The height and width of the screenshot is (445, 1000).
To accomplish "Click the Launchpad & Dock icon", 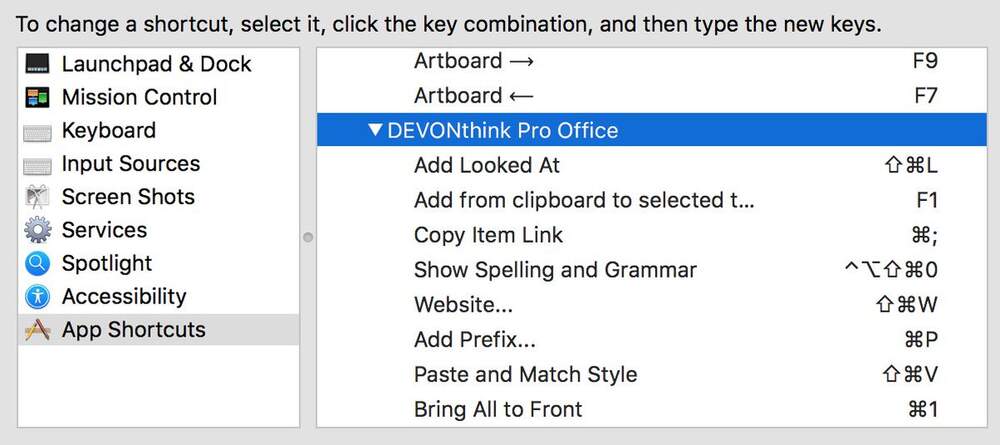I will pyautogui.click(x=37, y=64).
